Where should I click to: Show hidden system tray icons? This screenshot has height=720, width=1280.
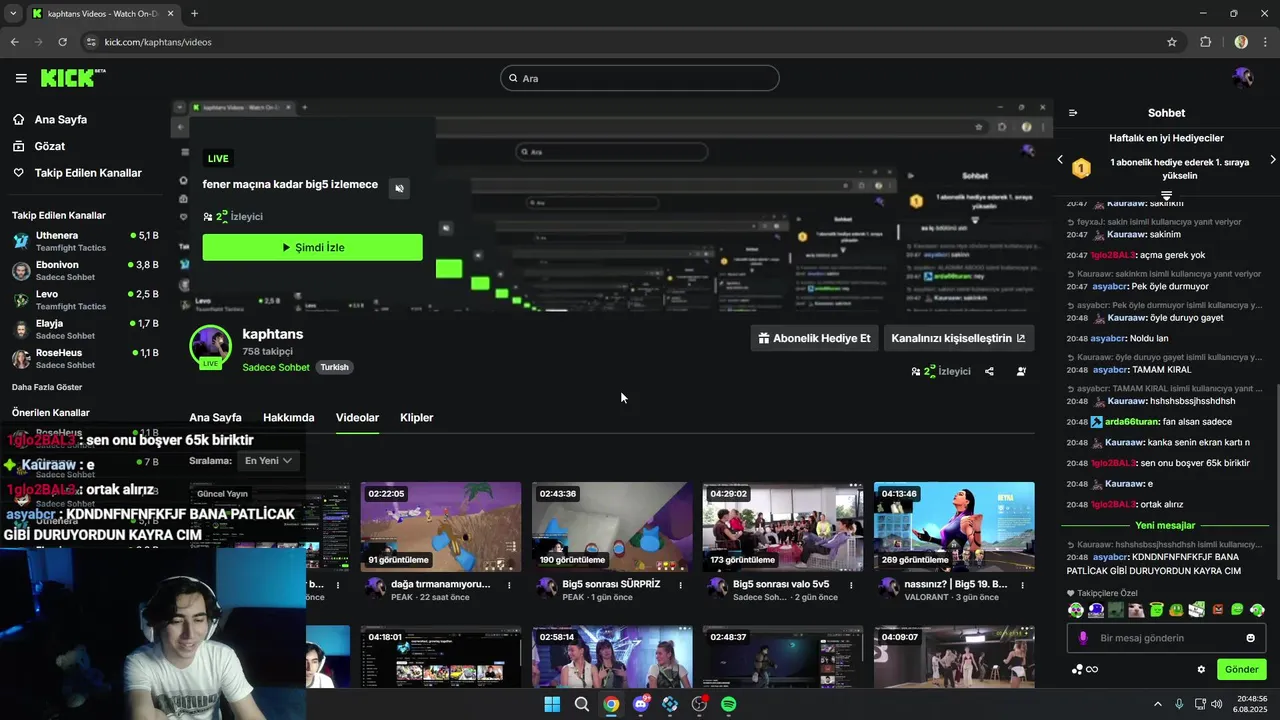[x=1158, y=704]
